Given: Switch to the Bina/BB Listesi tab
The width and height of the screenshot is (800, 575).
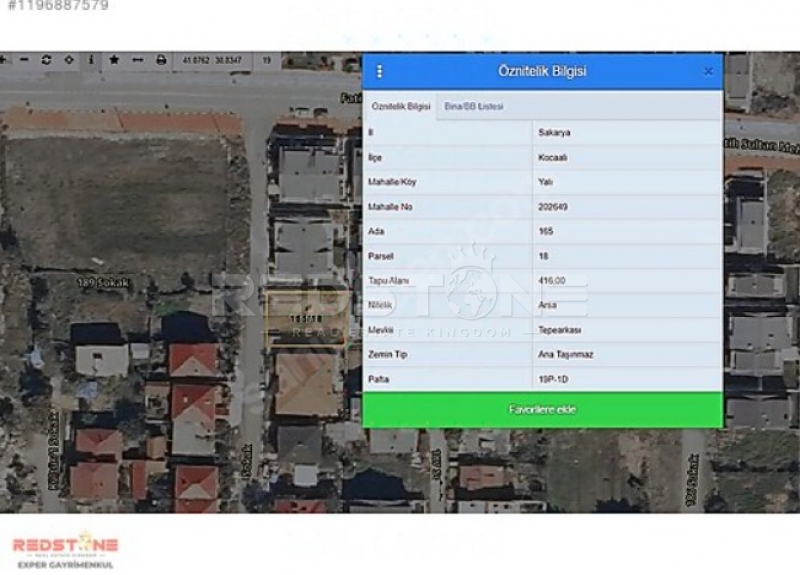Looking at the screenshot, I should (x=474, y=106).
